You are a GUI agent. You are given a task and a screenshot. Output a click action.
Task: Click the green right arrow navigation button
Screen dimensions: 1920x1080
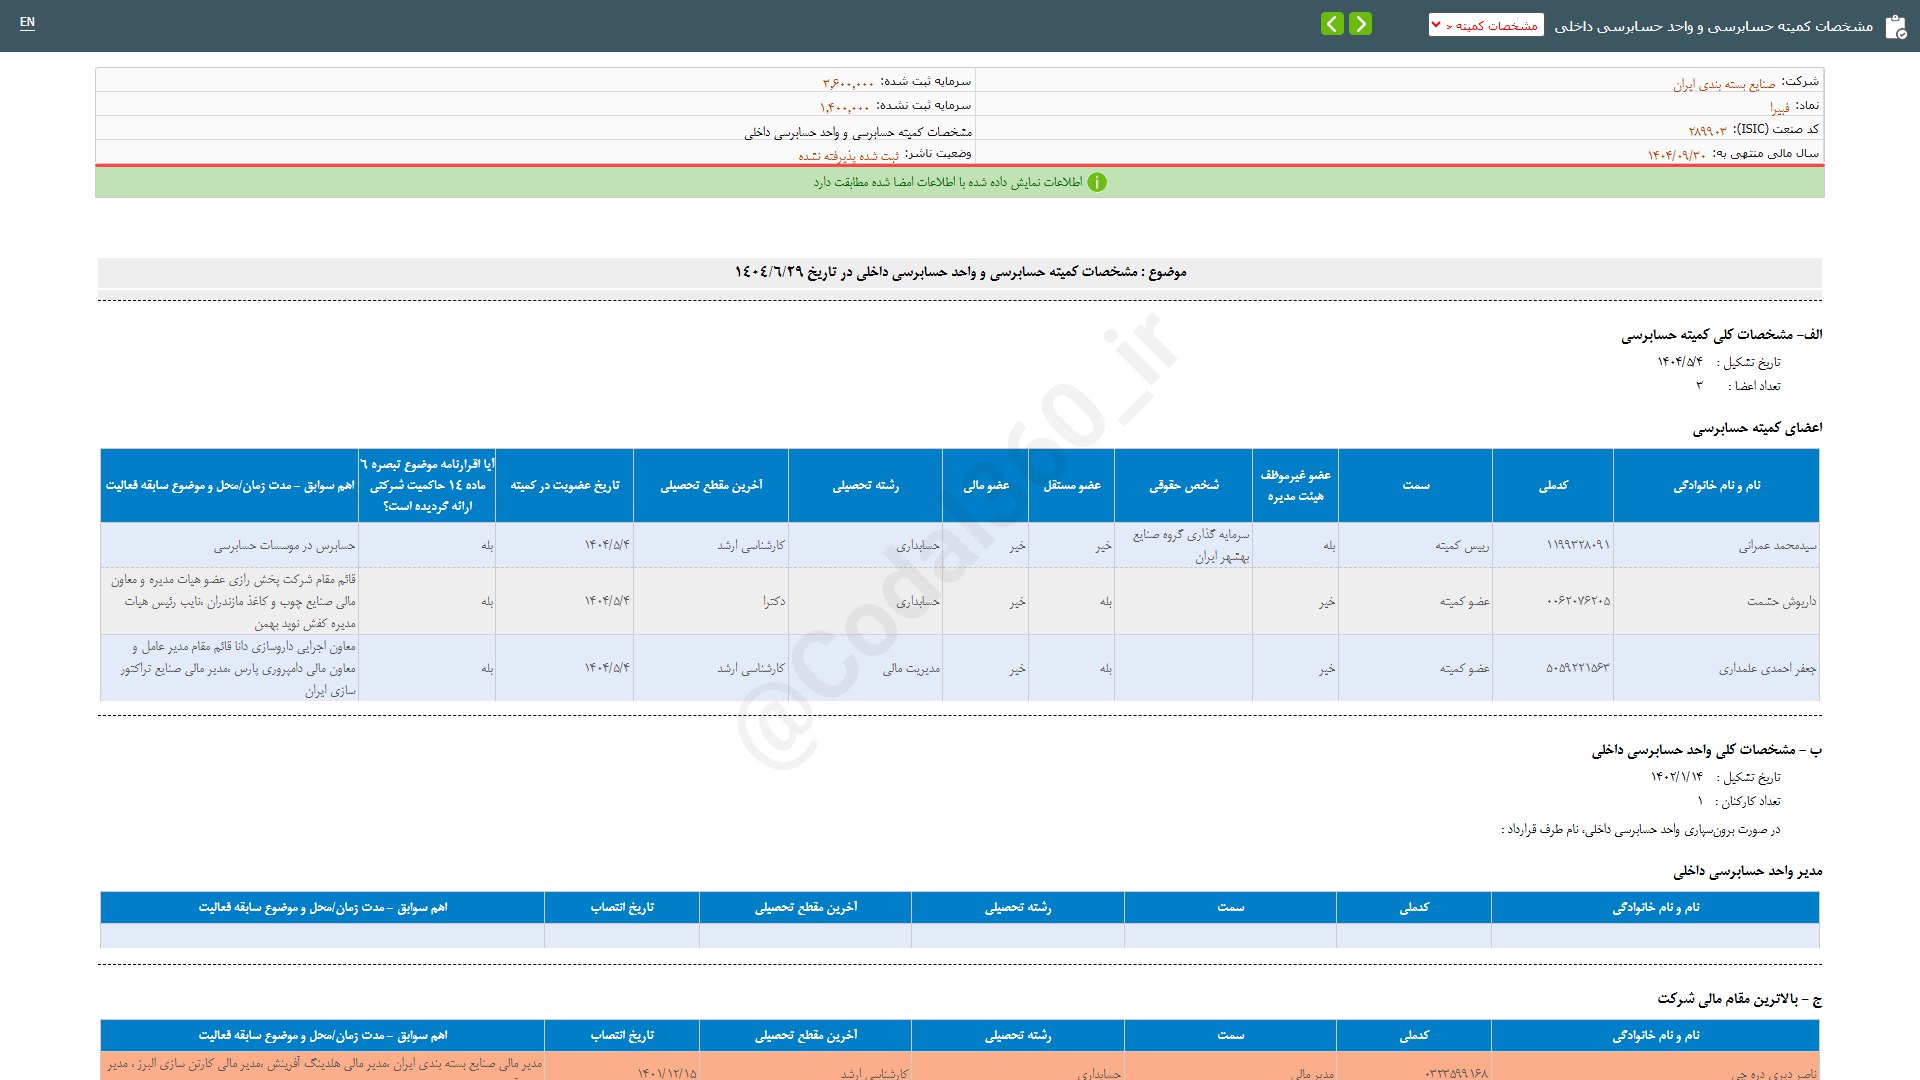tap(1360, 24)
